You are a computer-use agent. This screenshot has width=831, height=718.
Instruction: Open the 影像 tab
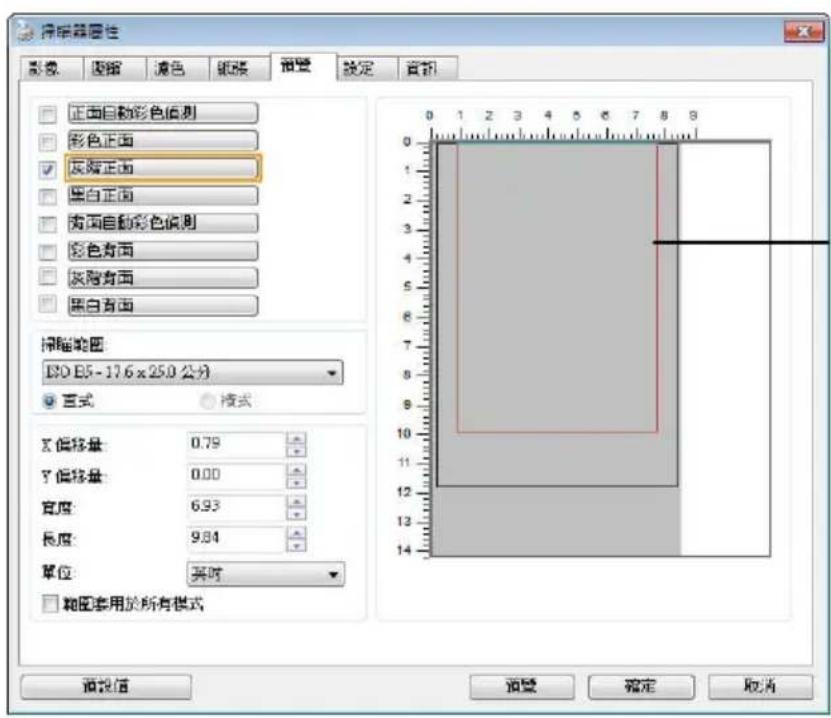(51, 68)
